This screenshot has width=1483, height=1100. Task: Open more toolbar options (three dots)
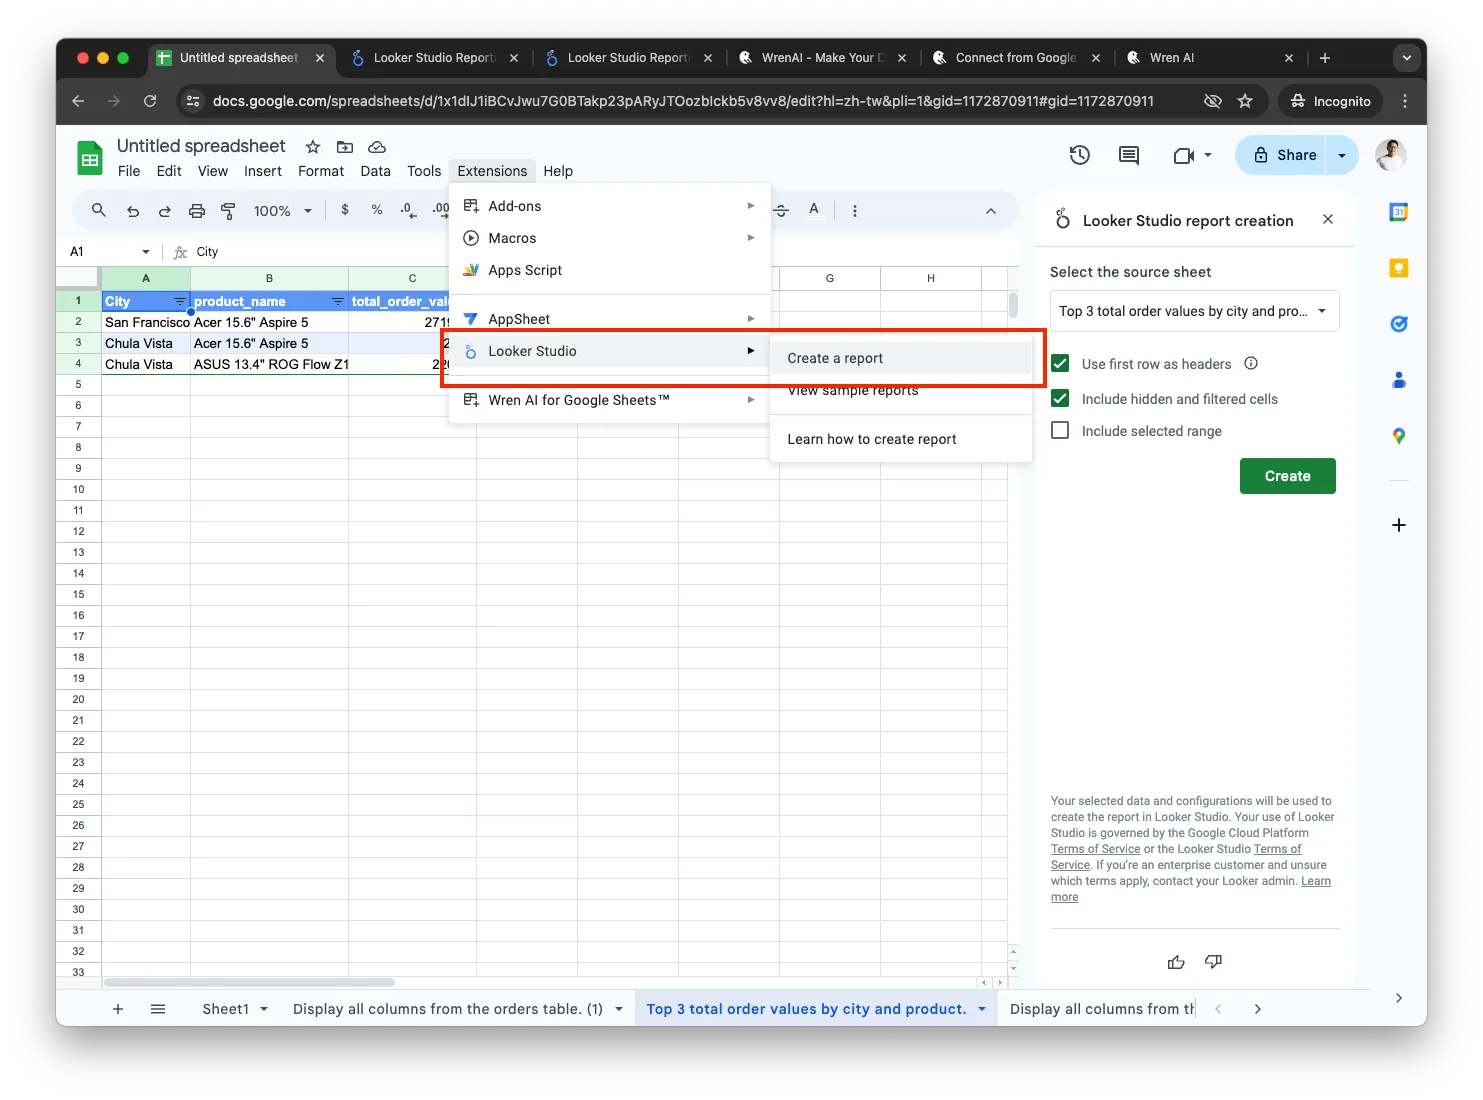tap(854, 211)
